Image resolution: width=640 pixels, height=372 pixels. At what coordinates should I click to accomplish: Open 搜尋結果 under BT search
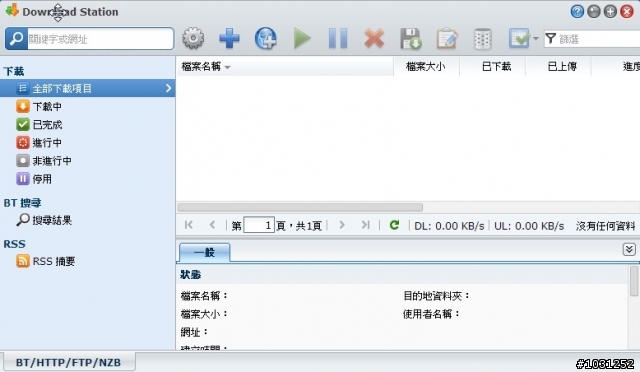click(44, 220)
